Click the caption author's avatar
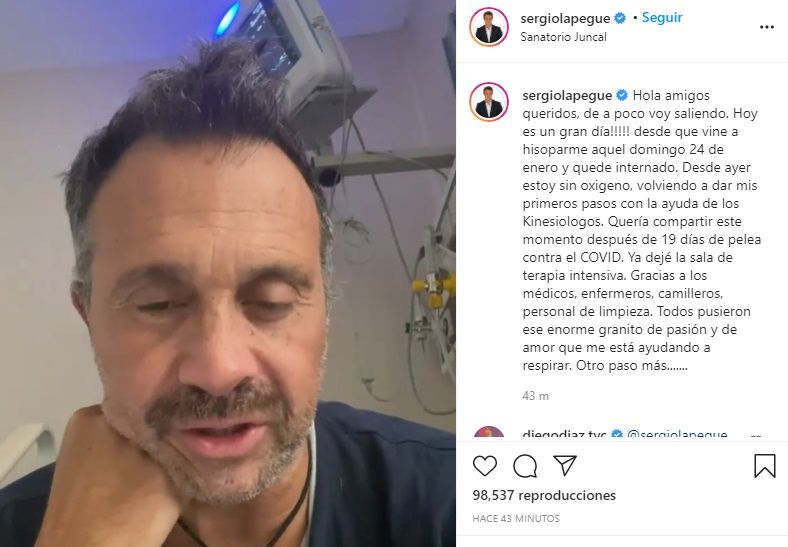The height and width of the screenshot is (547, 788). pos(489,102)
